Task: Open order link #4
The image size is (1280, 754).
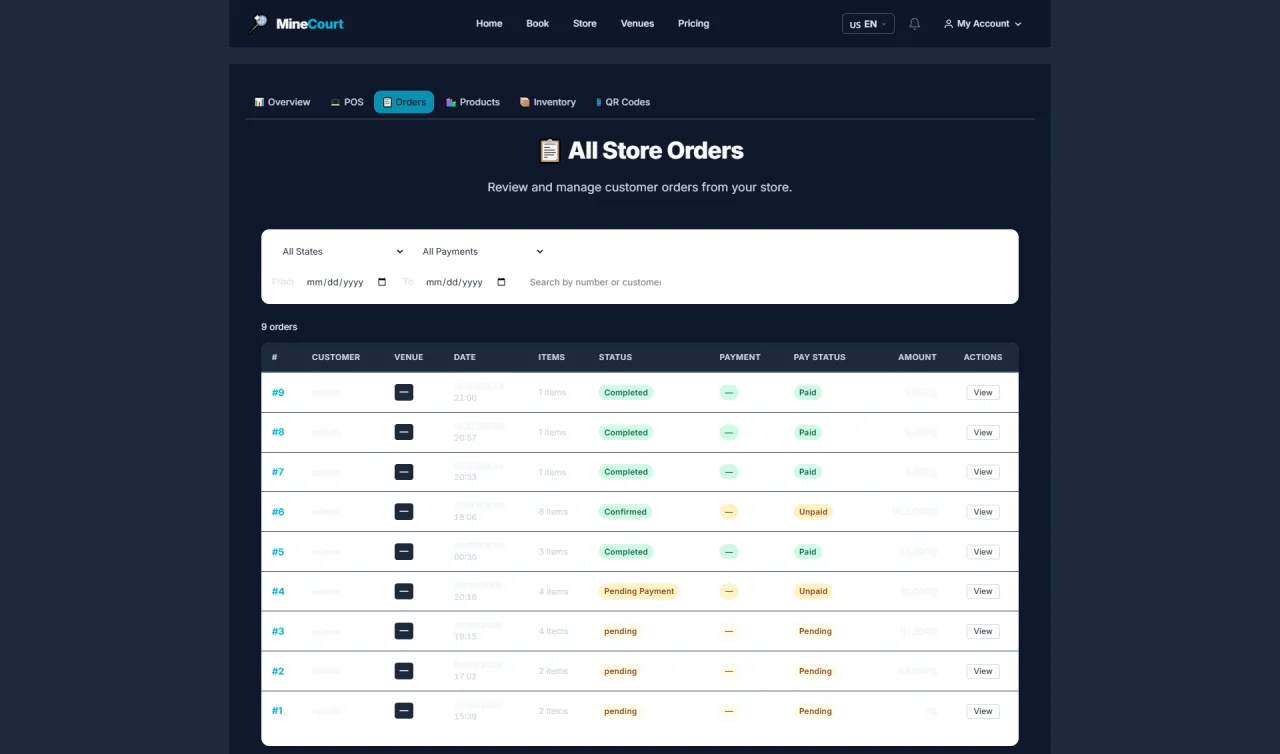Action: pos(278,591)
